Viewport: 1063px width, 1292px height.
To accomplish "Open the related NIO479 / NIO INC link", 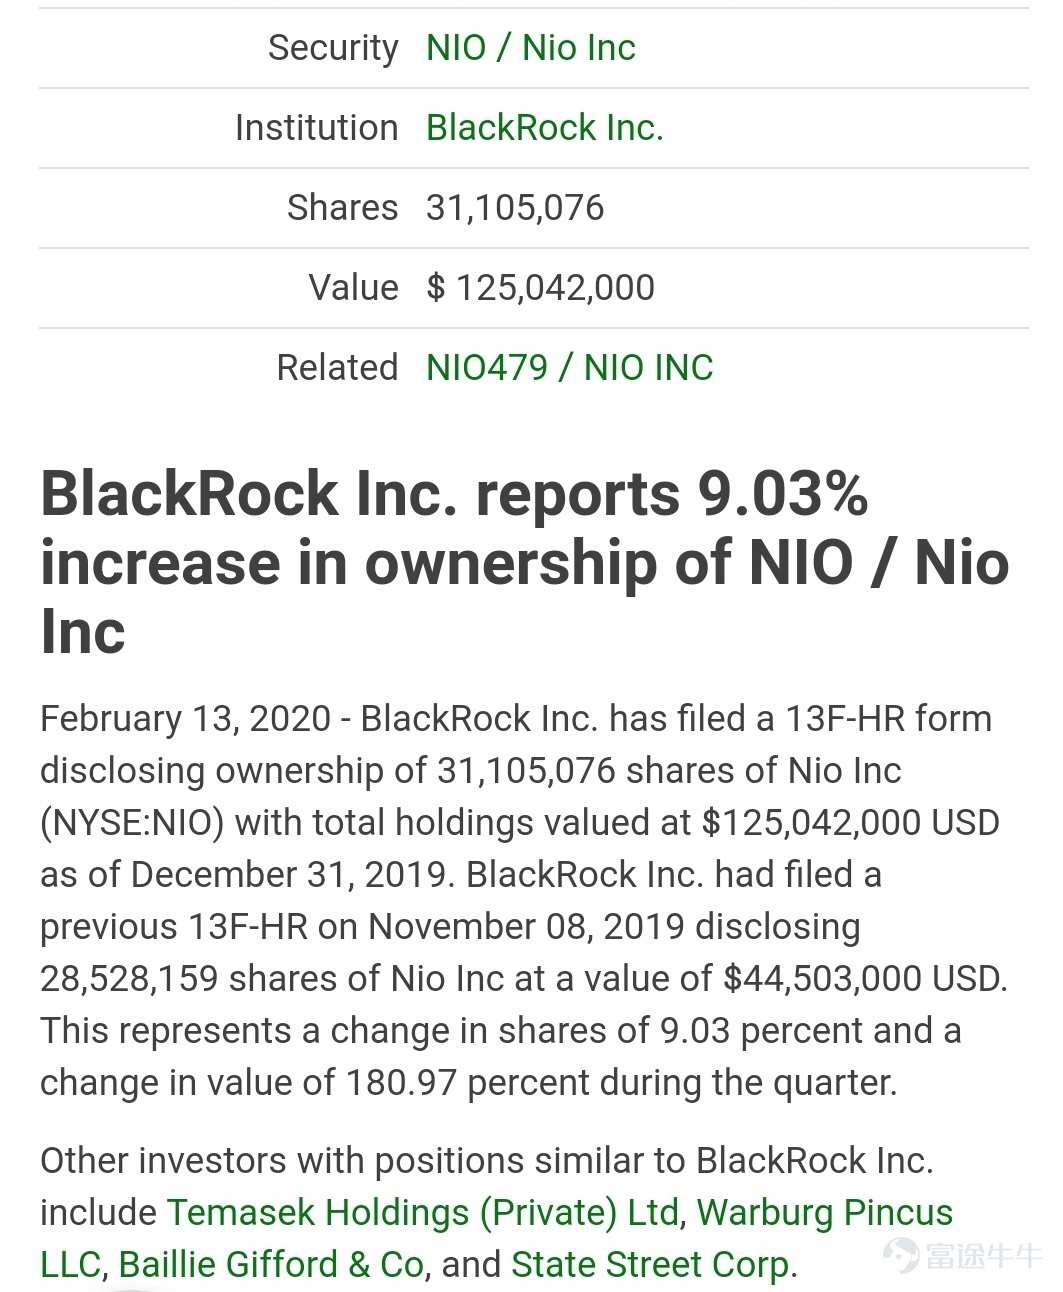I will click(569, 367).
